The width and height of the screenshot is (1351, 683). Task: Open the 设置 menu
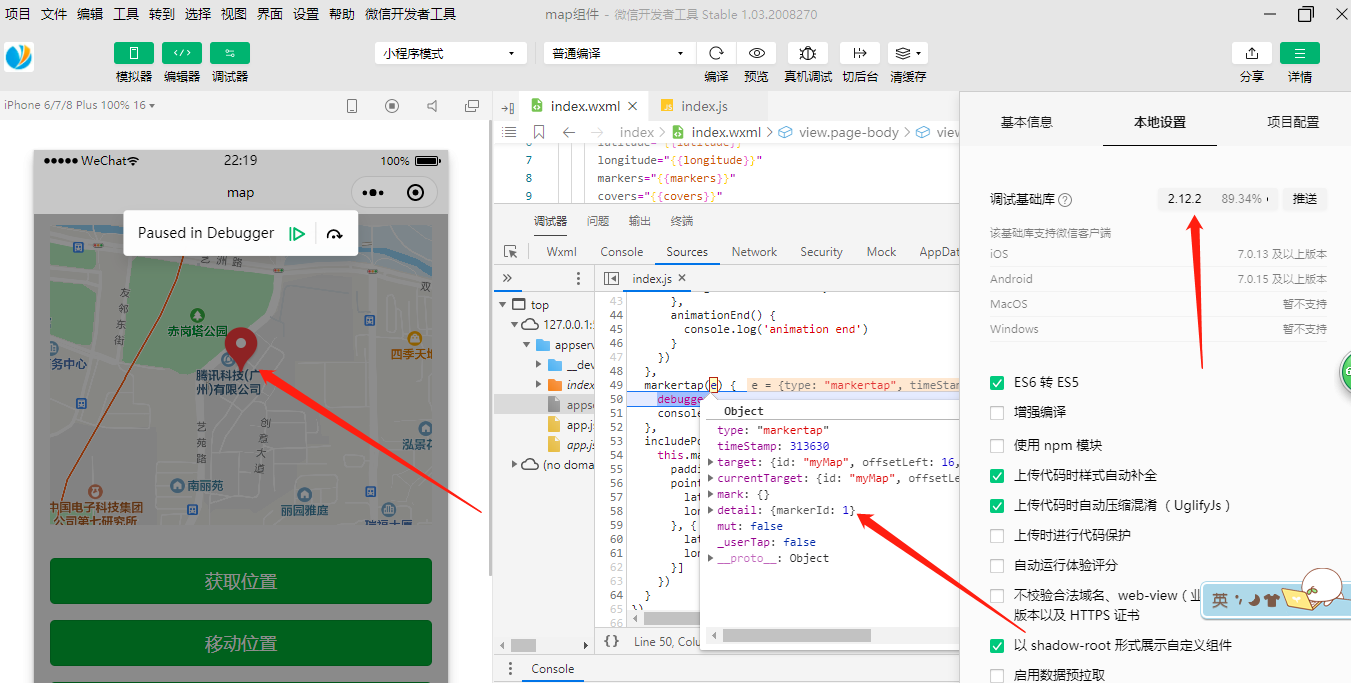point(306,14)
